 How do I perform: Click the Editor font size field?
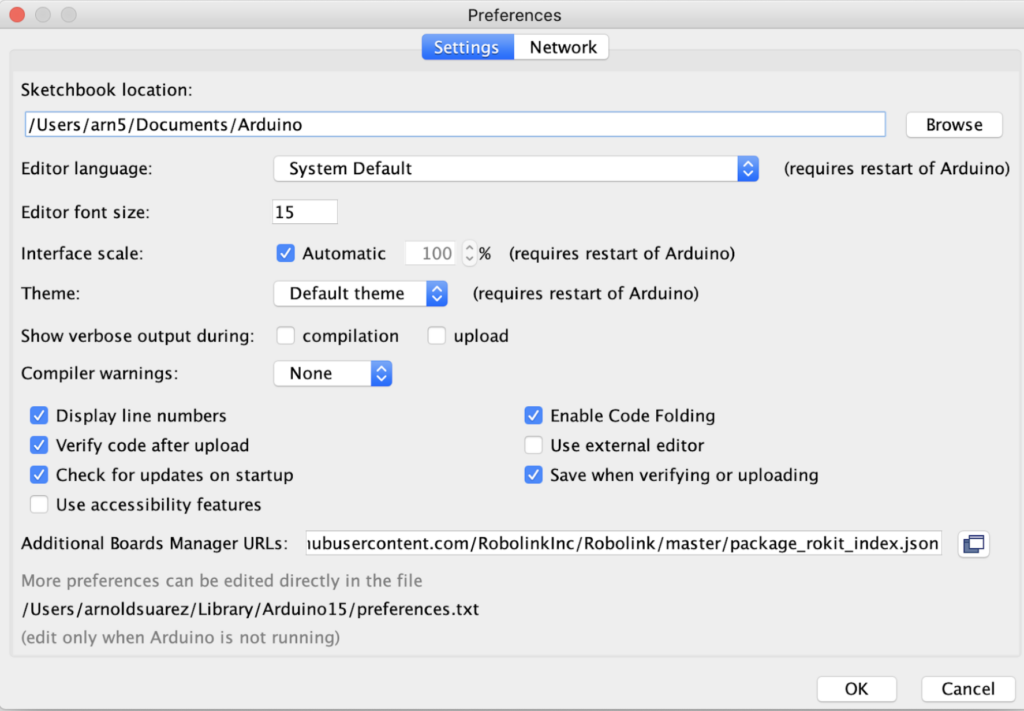tap(304, 212)
